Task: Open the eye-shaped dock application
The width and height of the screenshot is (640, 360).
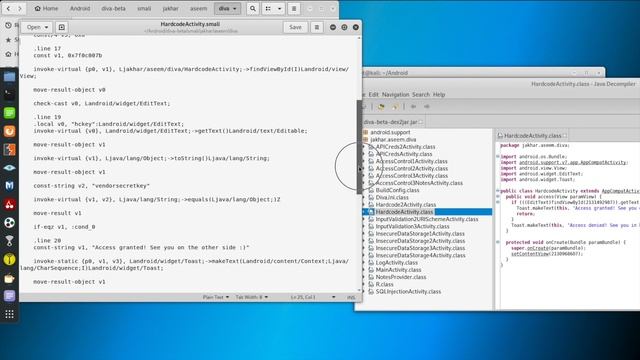Action: (9, 168)
